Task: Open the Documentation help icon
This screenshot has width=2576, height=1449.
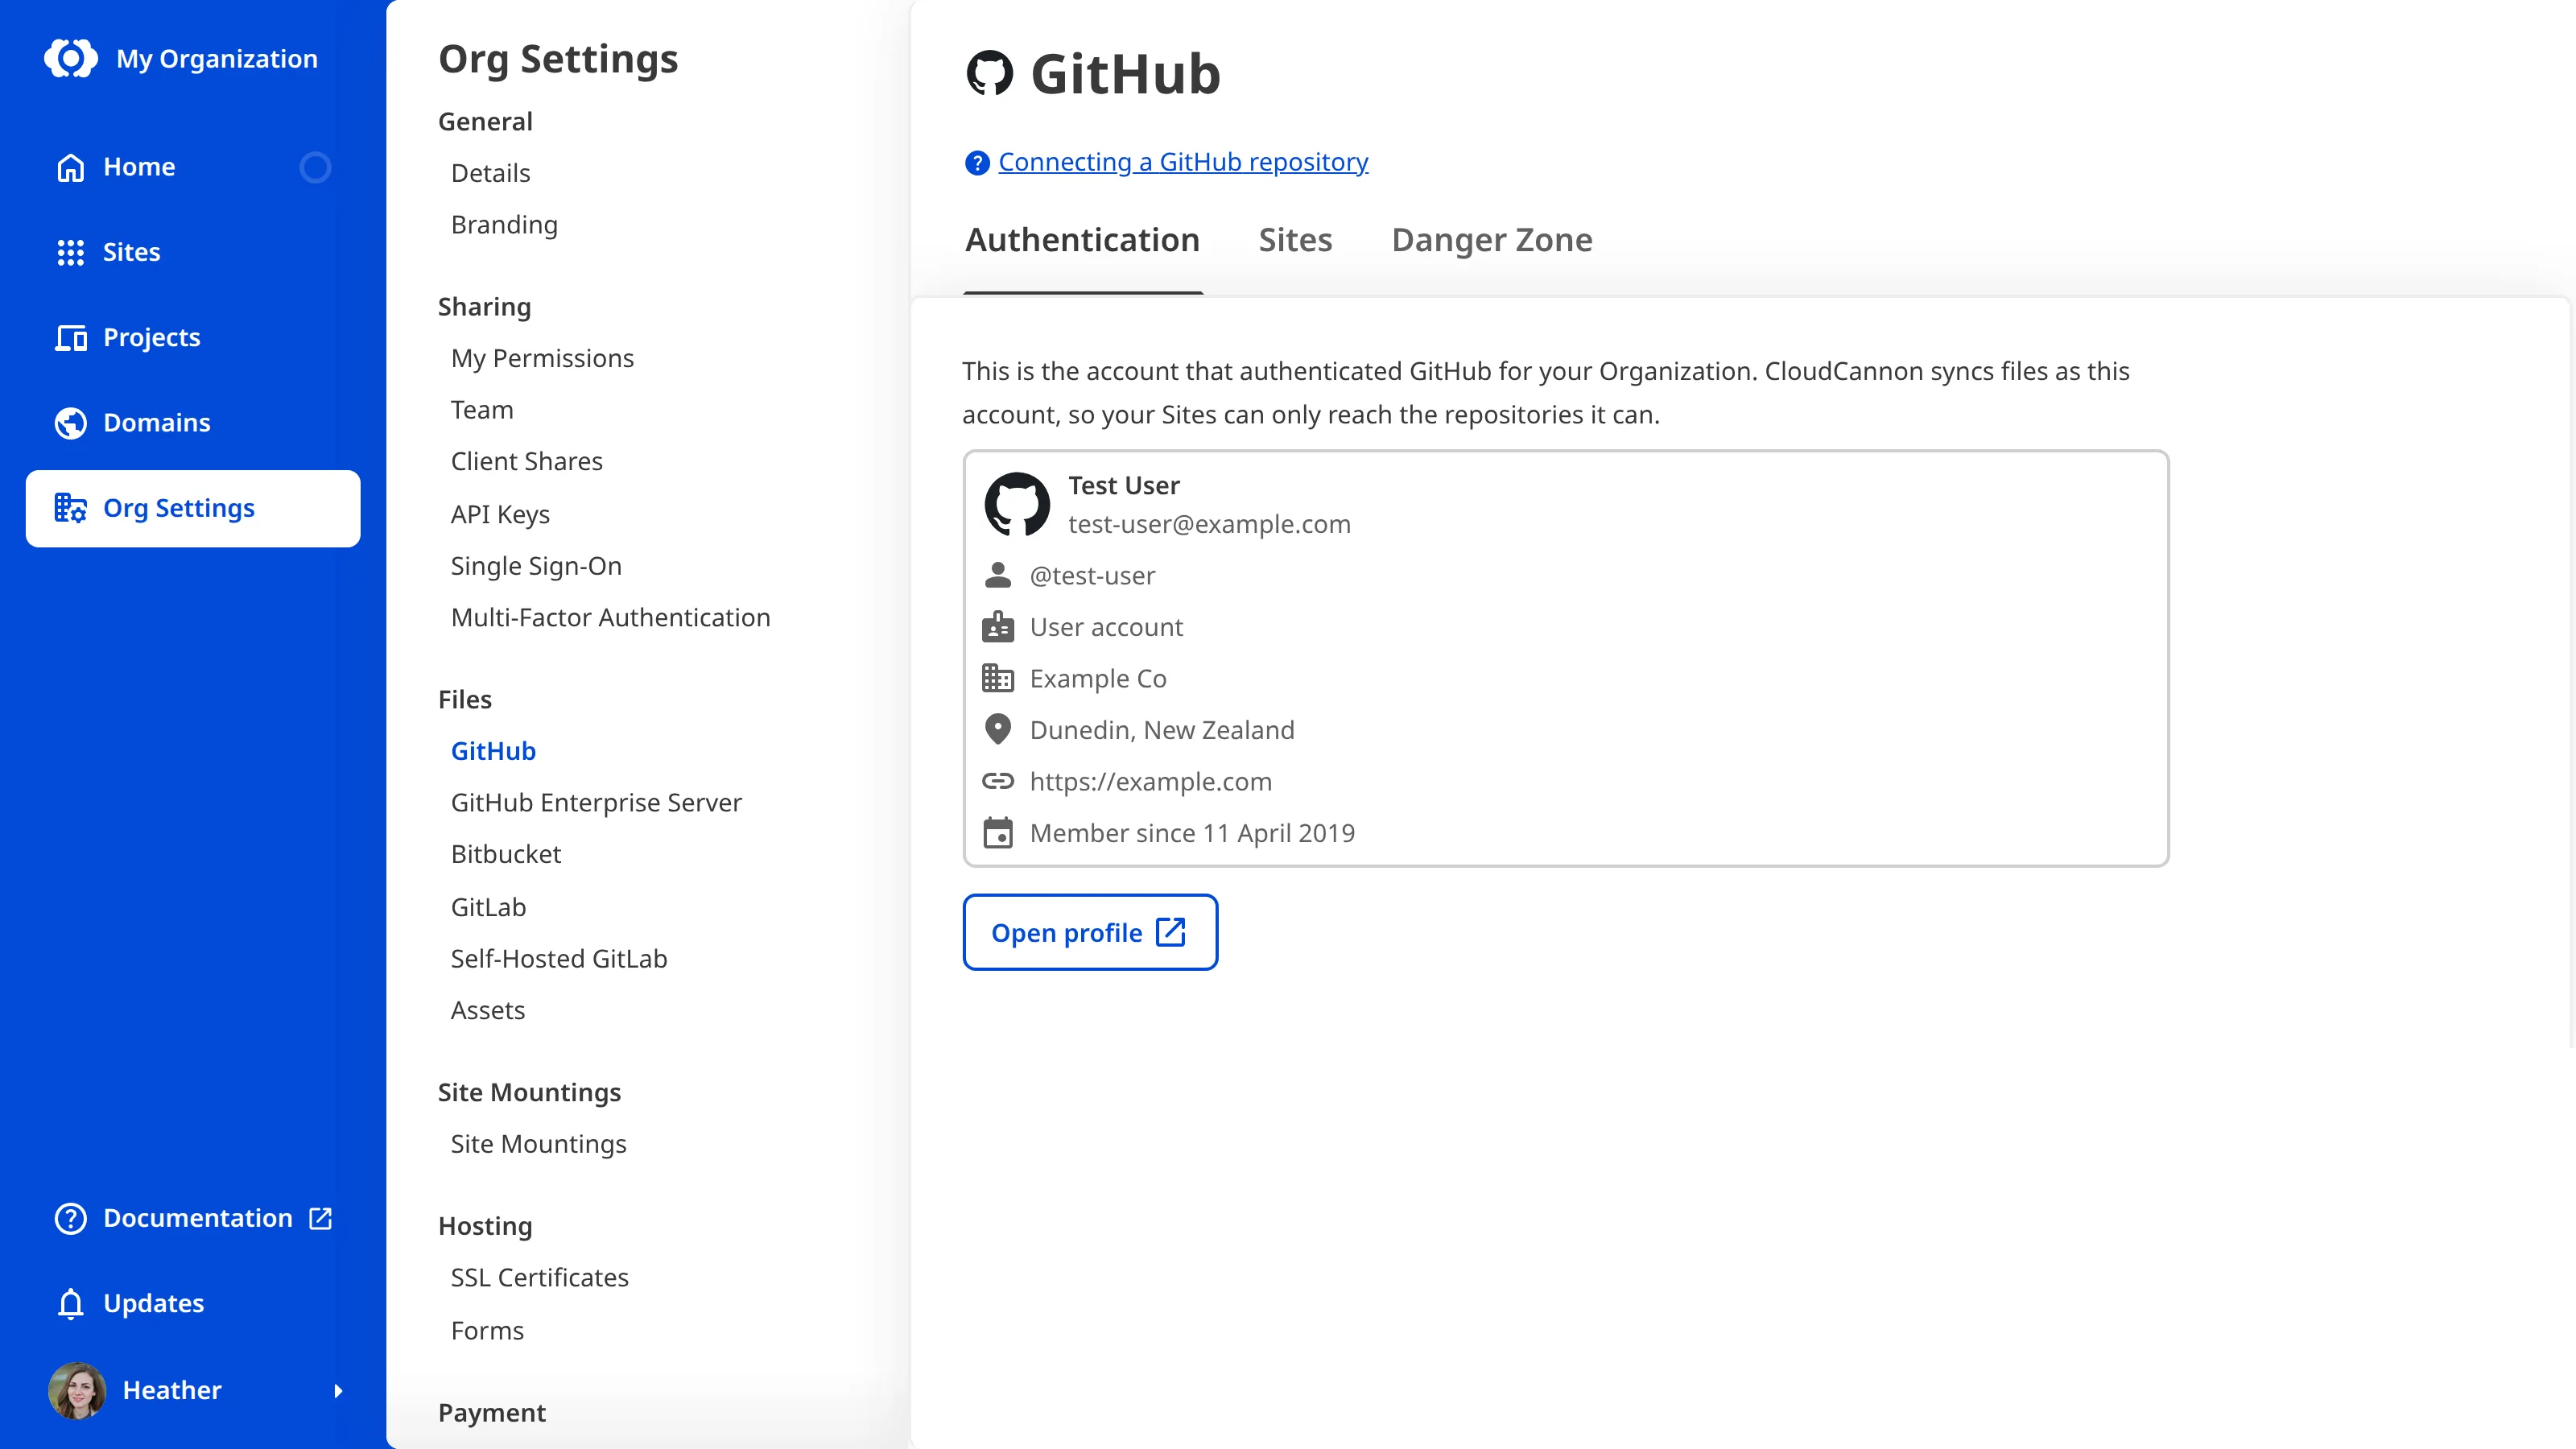Action: tap(70, 1218)
